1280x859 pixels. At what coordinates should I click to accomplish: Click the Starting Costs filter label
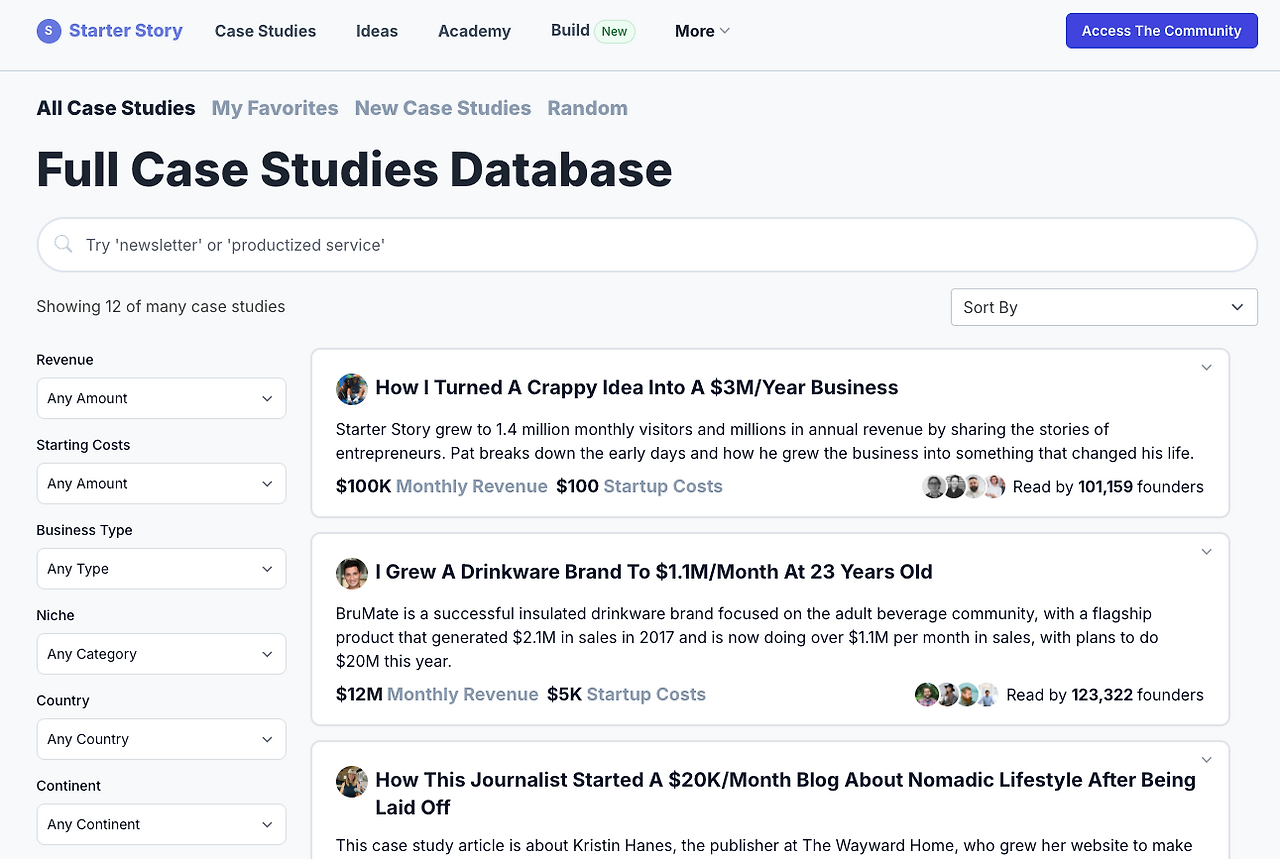pos(83,445)
